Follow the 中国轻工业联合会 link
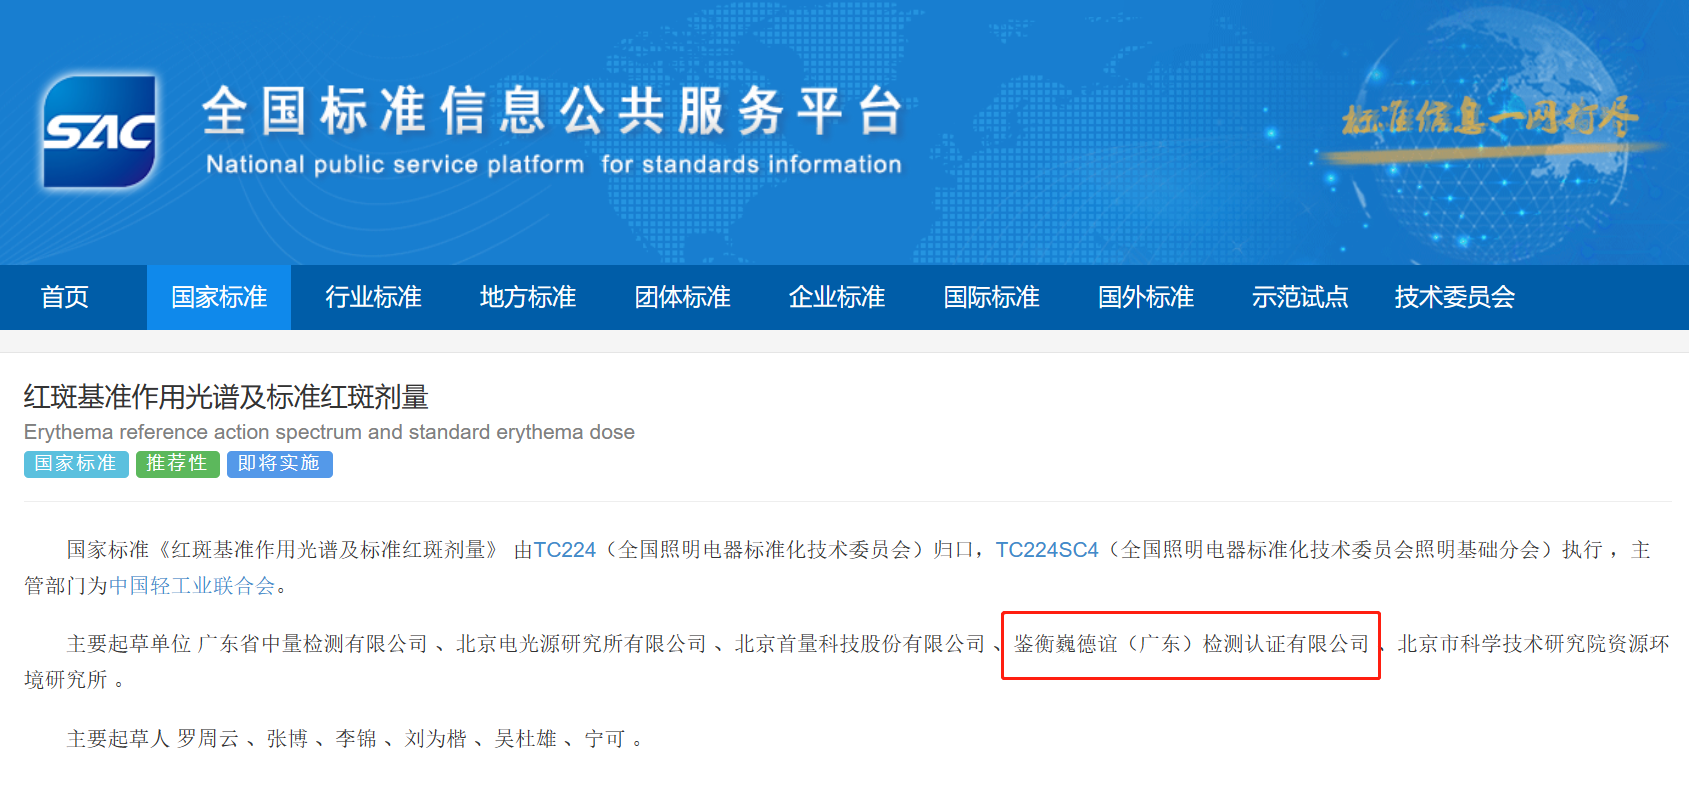This screenshot has height=795, width=1689. (x=192, y=586)
